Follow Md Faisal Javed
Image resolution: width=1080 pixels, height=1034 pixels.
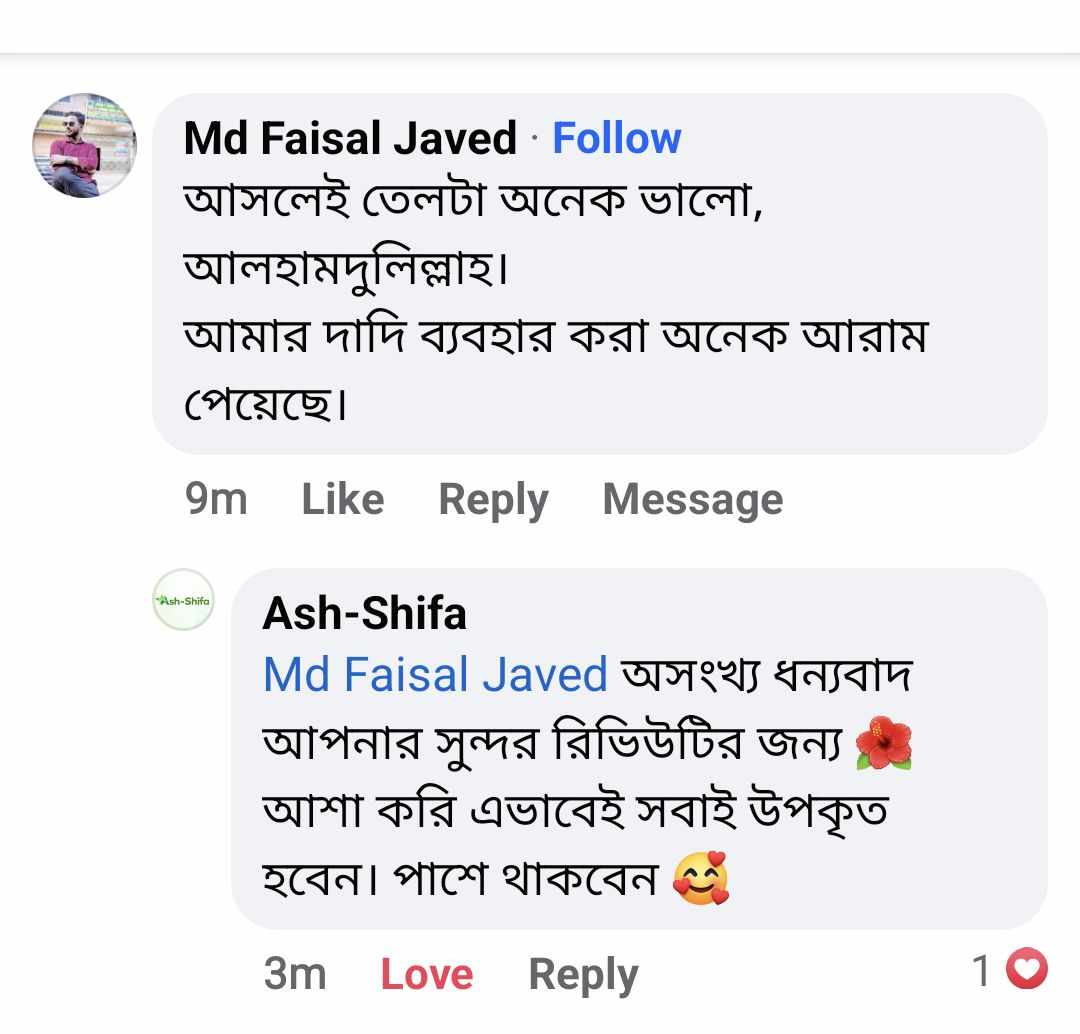click(x=616, y=138)
